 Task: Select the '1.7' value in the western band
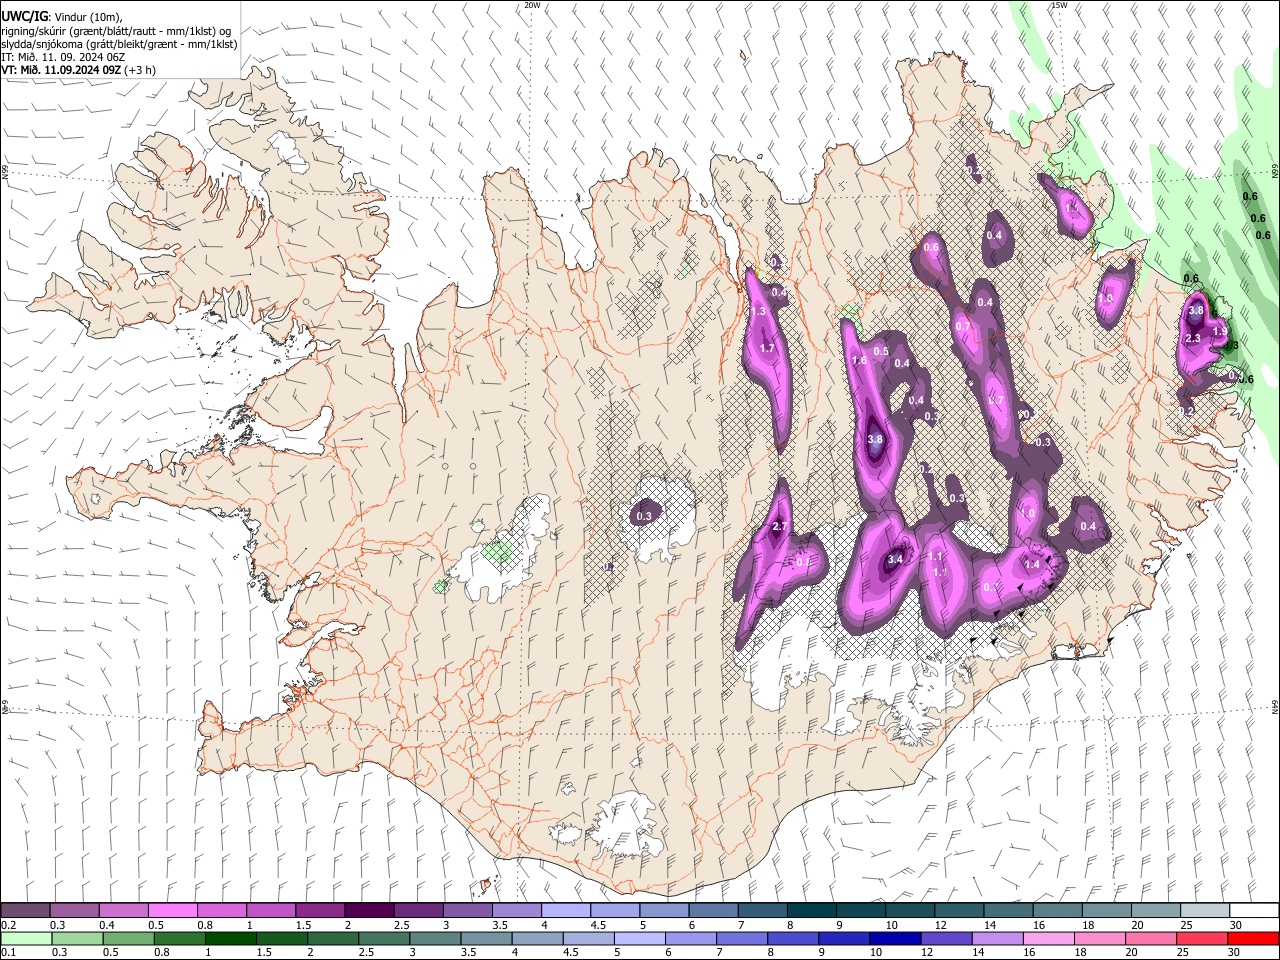coord(767,348)
